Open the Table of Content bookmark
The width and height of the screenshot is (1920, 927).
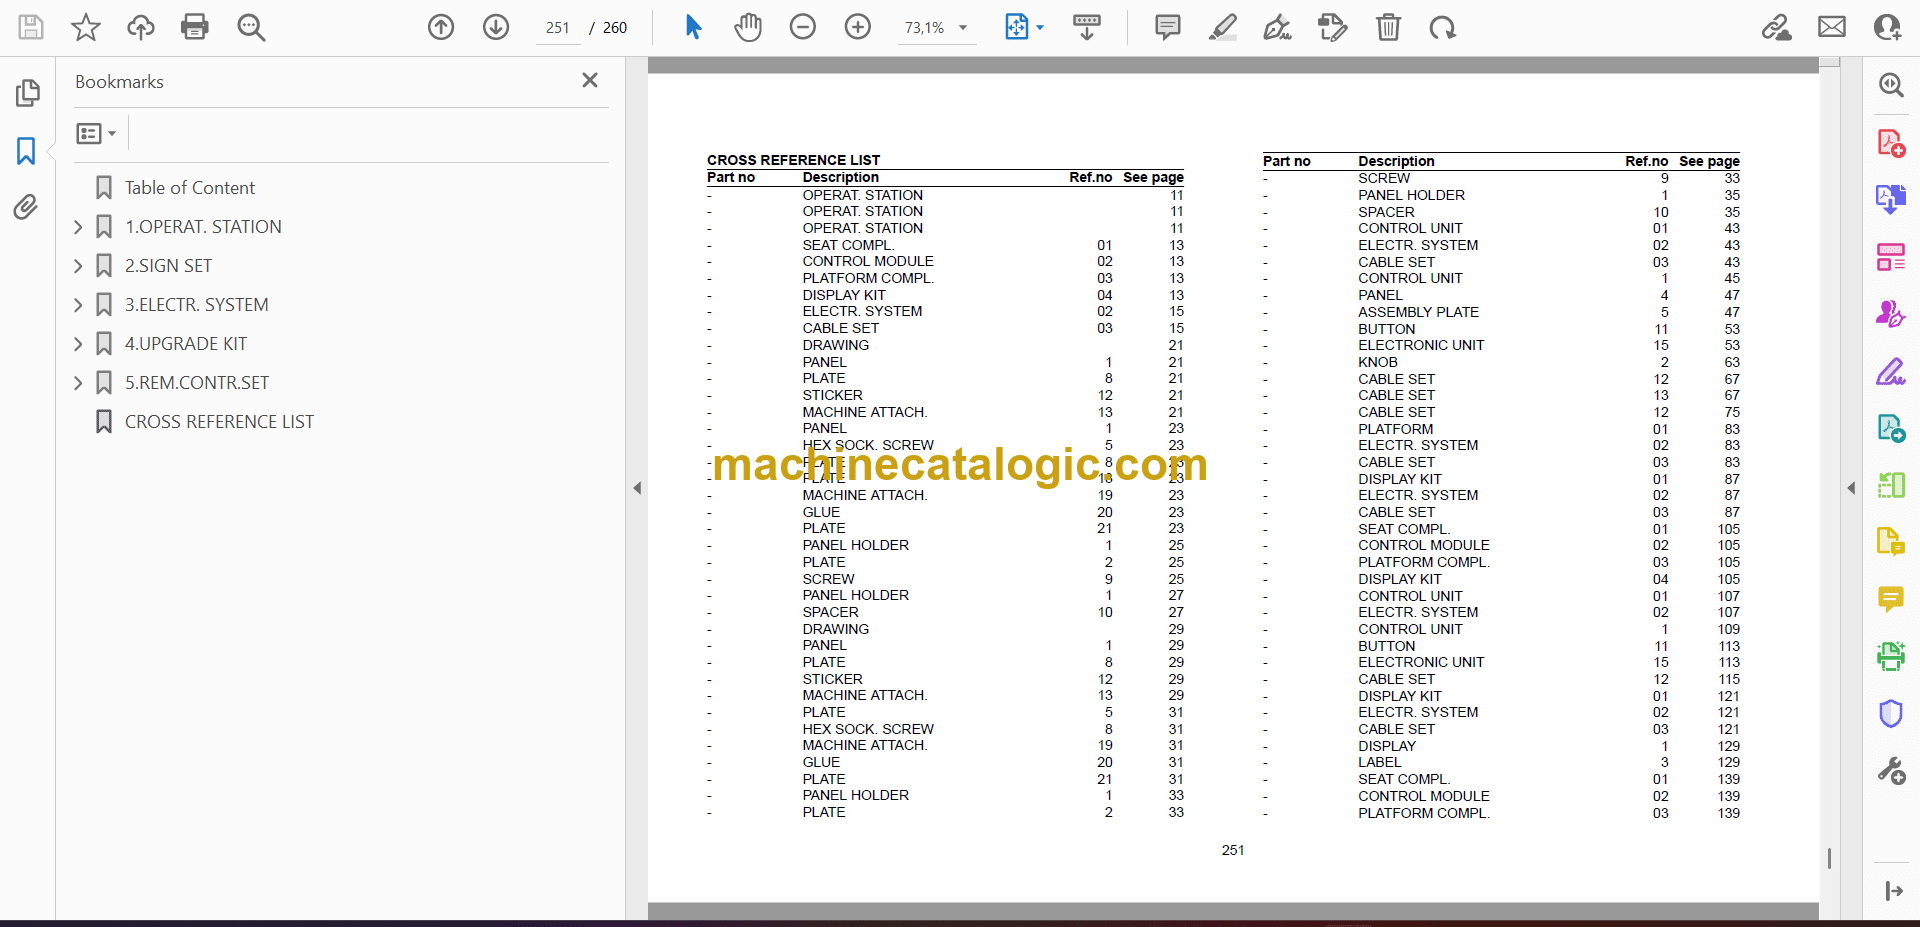click(x=189, y=188)
